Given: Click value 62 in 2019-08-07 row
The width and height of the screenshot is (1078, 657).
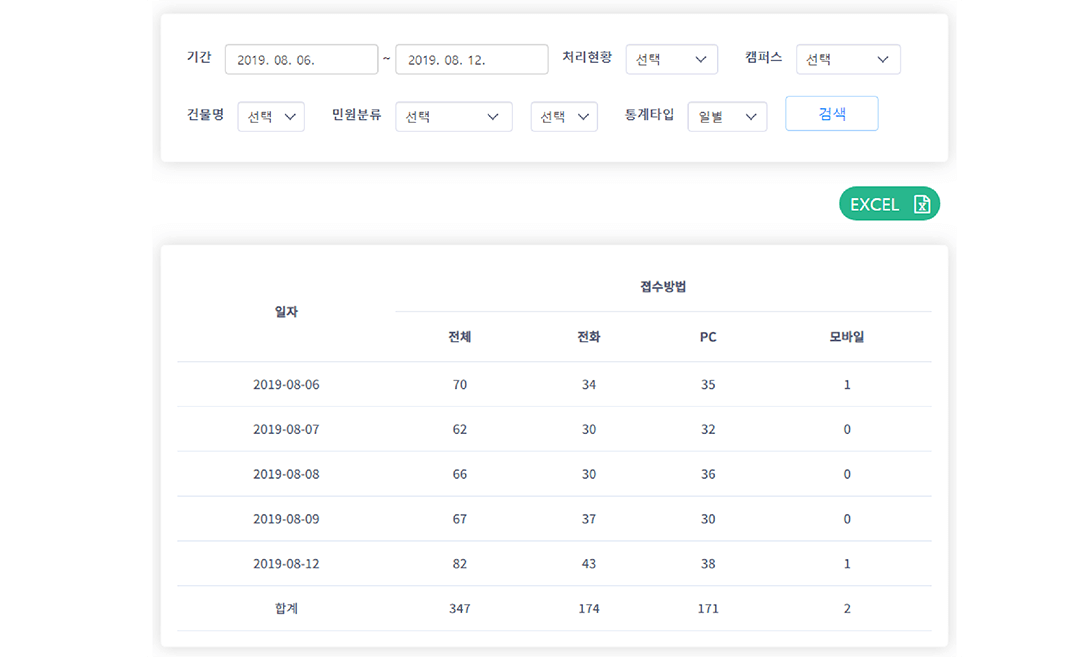Looking at the screenshot, I should 460,430.
